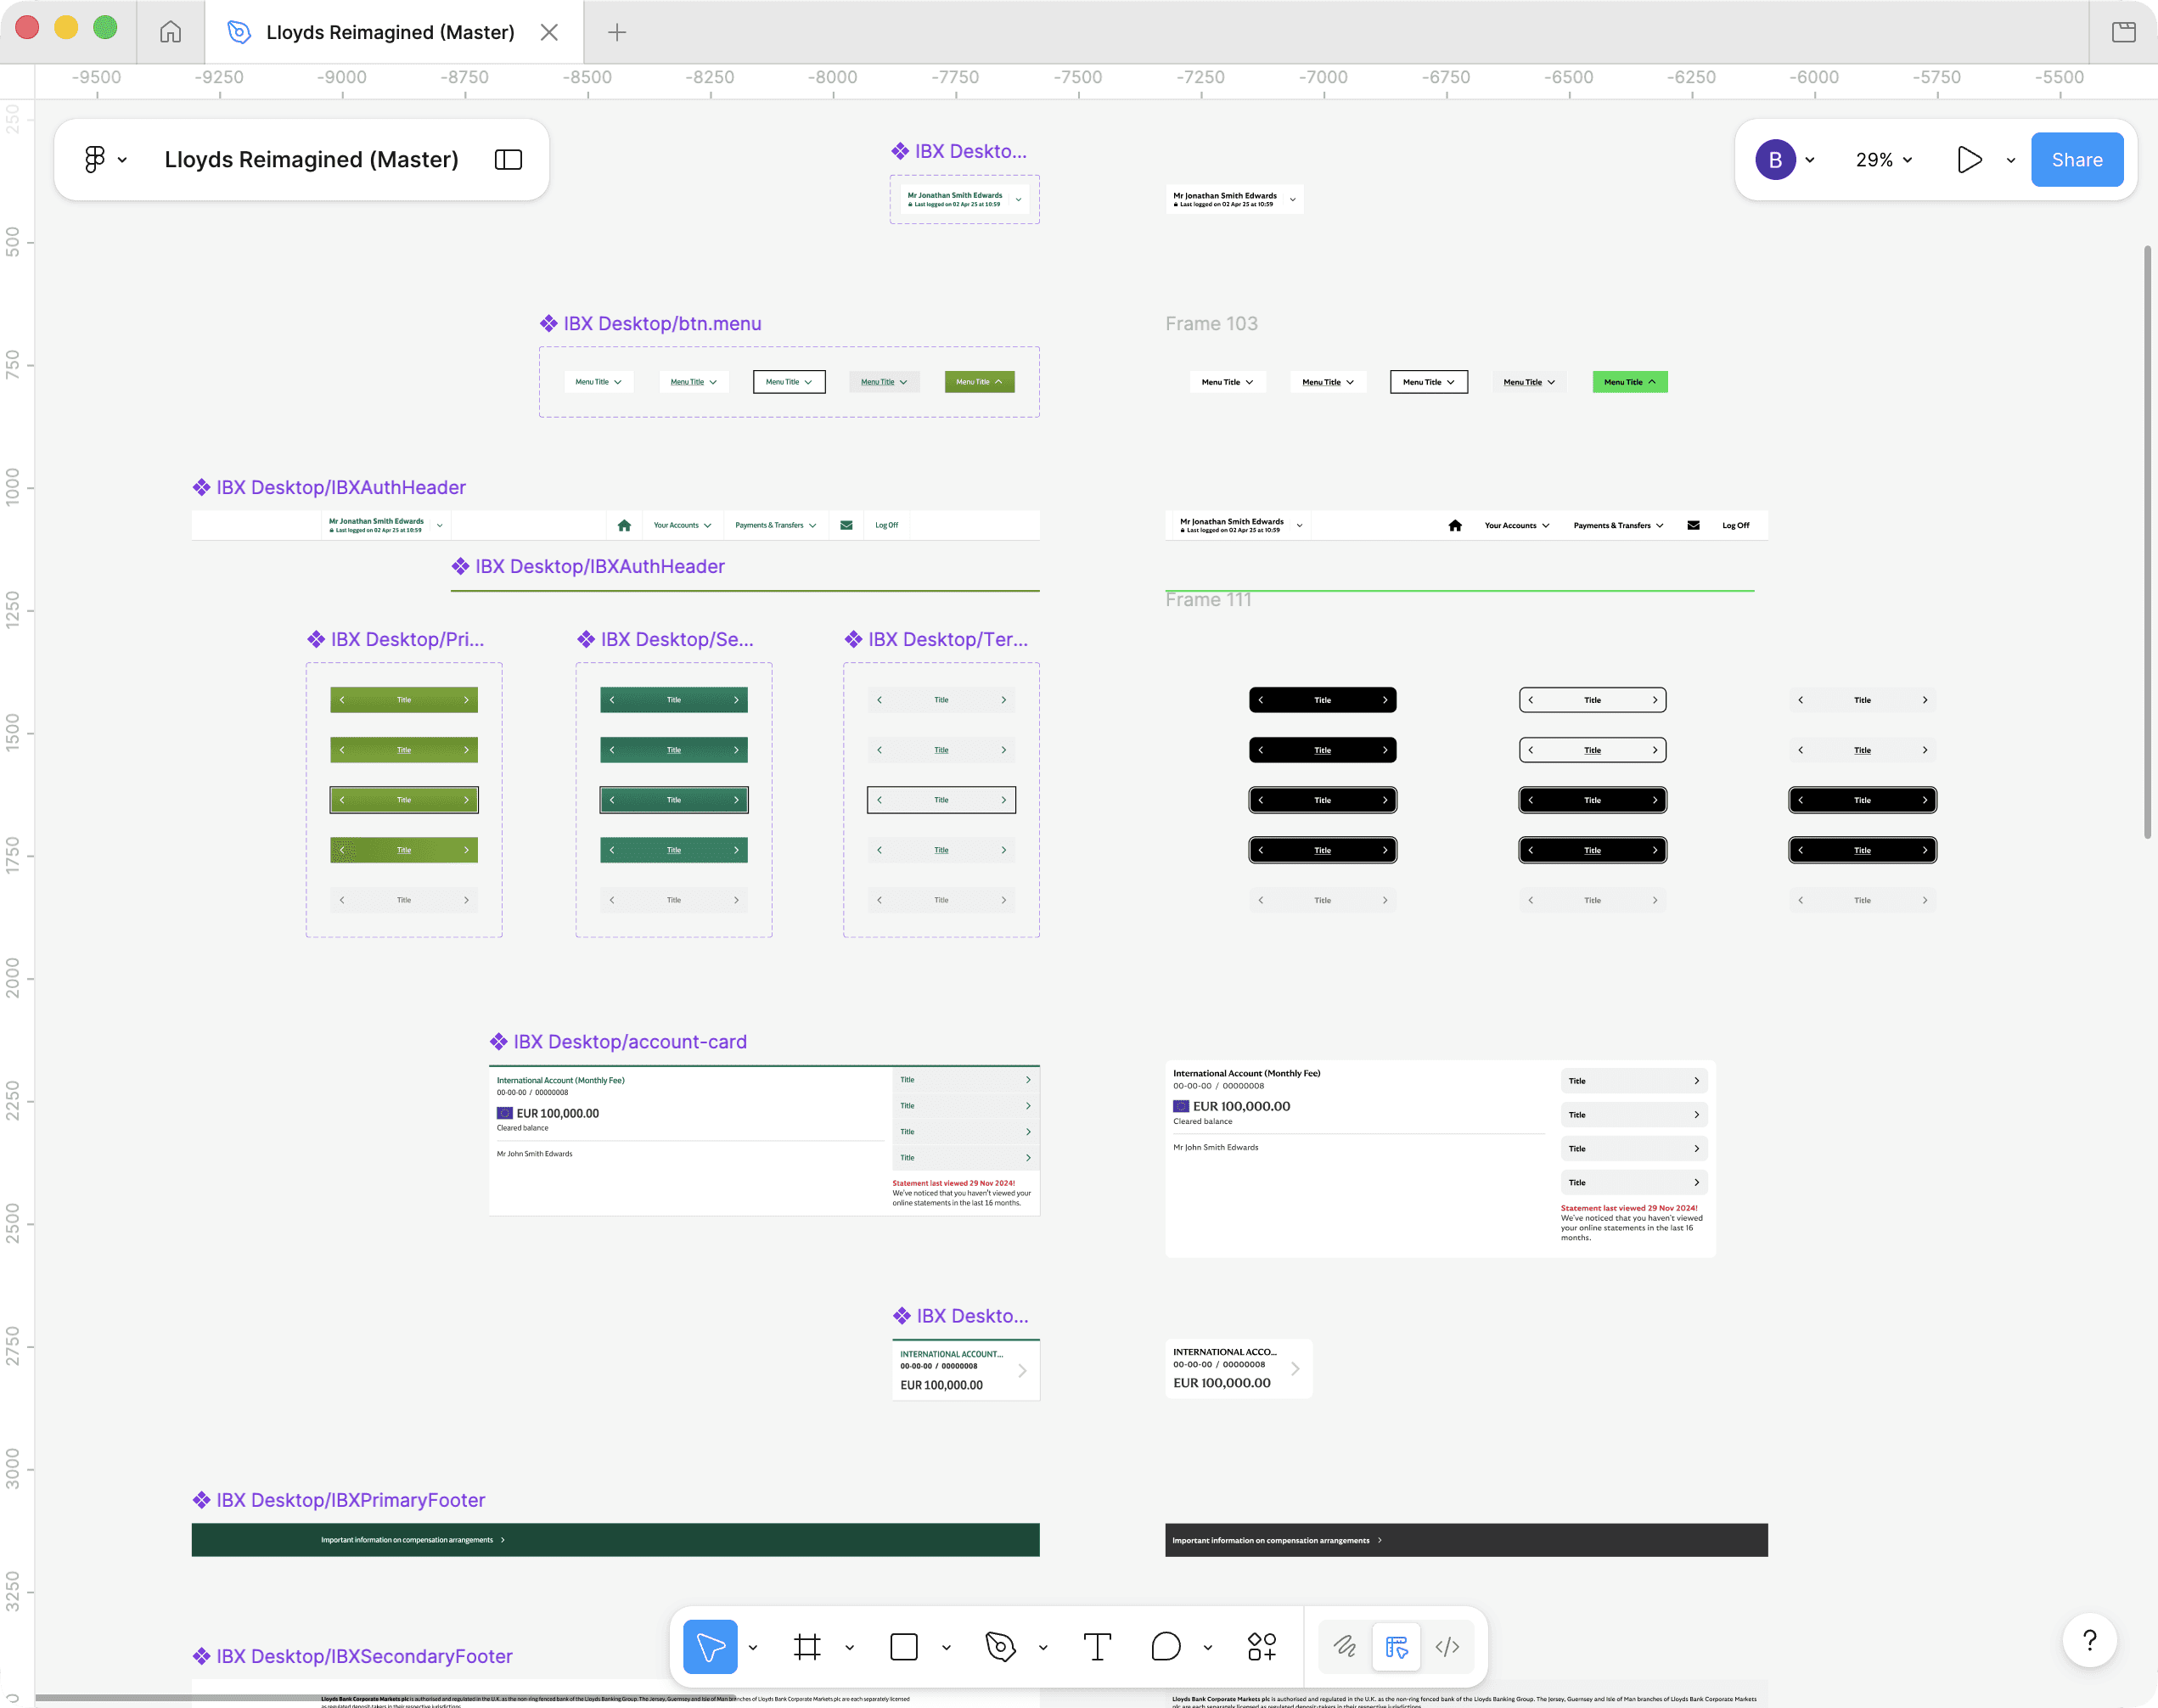Switch to Dev Mode code toggle
2158x1708 pixels.
point(1447,1646)
